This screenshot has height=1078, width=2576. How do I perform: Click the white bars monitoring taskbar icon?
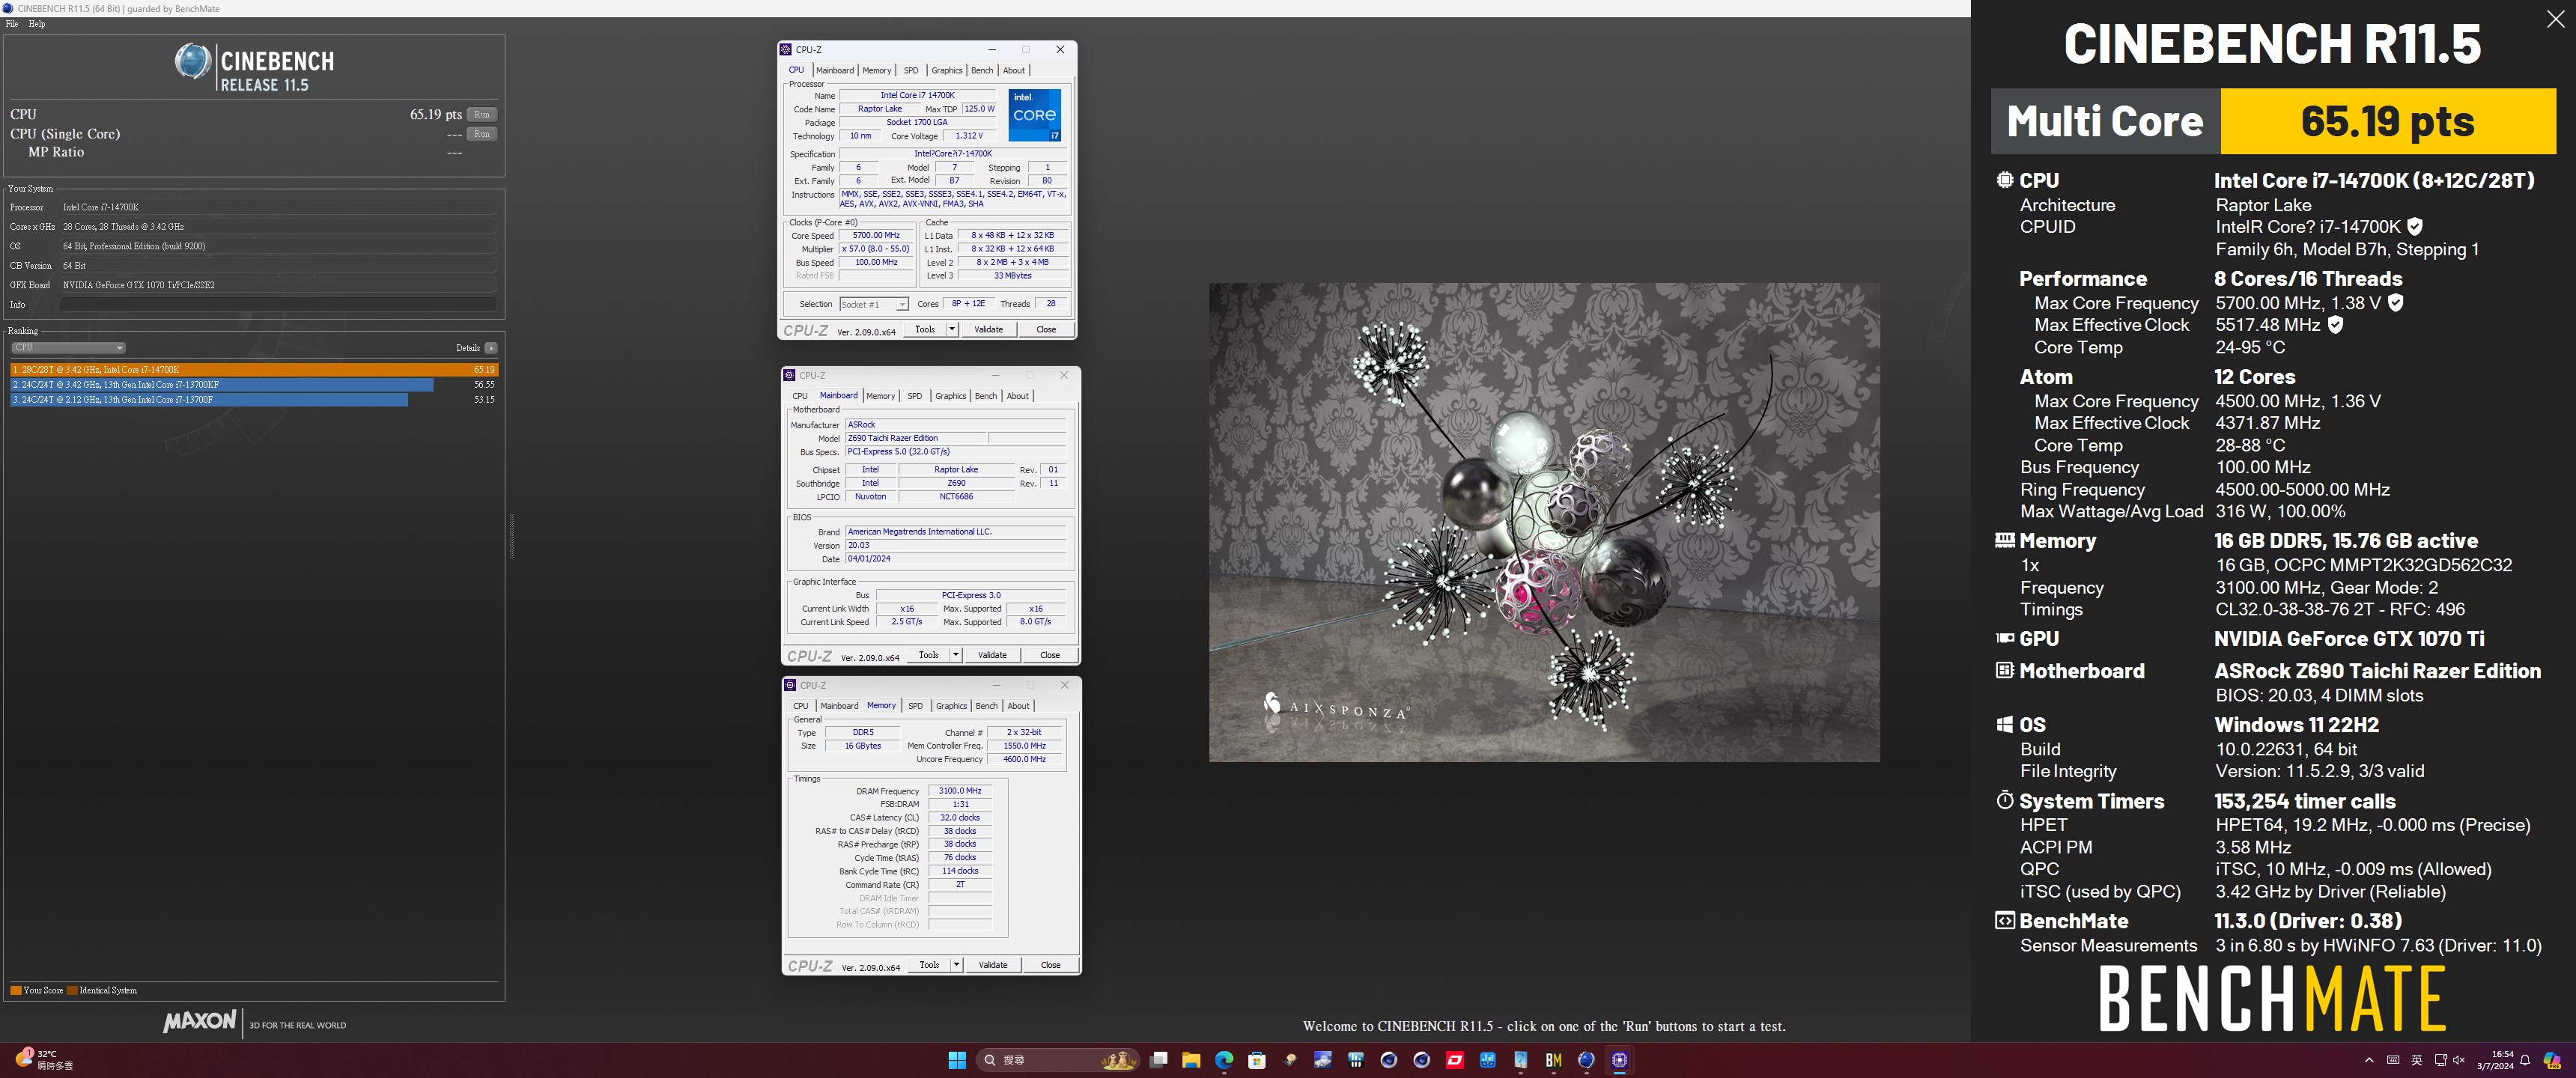1356,1060
